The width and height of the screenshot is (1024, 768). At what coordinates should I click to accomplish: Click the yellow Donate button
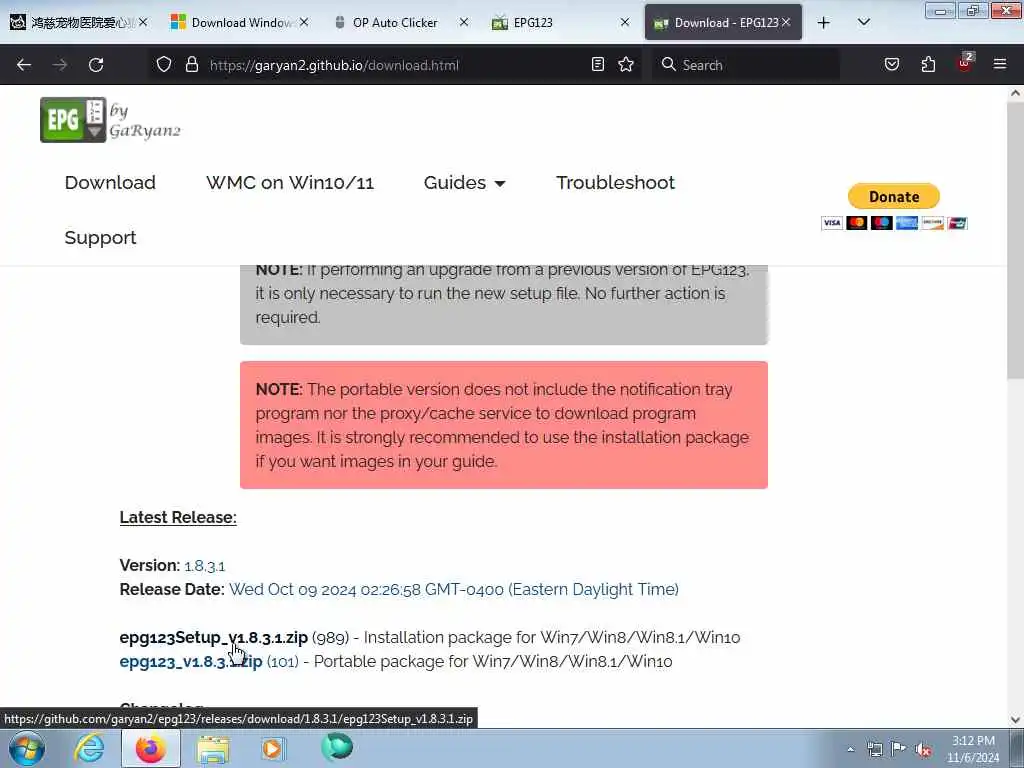(x=893, y=196)
